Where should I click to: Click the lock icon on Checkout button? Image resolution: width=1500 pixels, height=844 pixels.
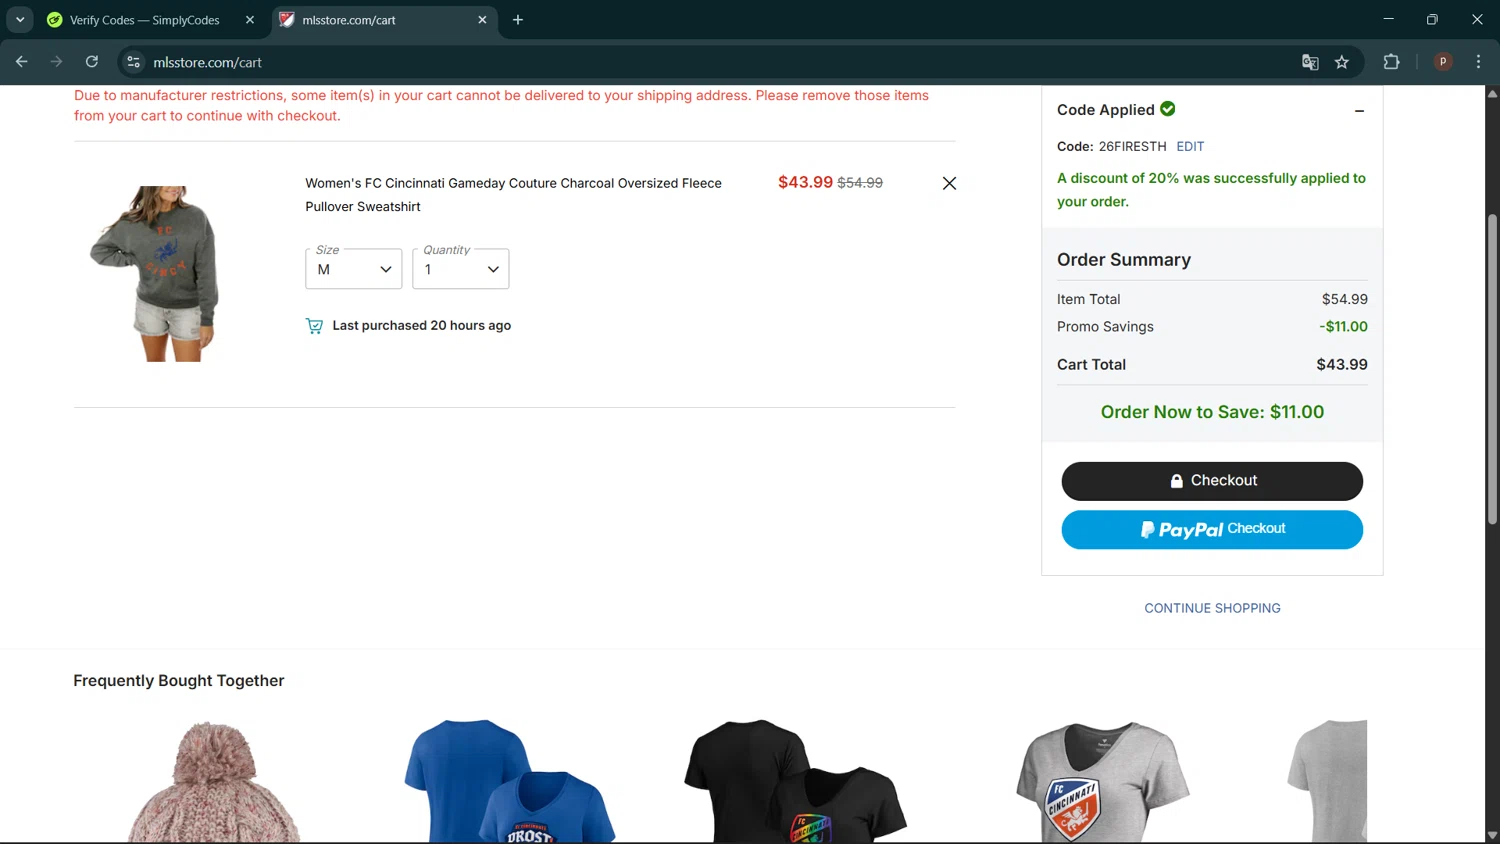click(x=1177, y=481)
